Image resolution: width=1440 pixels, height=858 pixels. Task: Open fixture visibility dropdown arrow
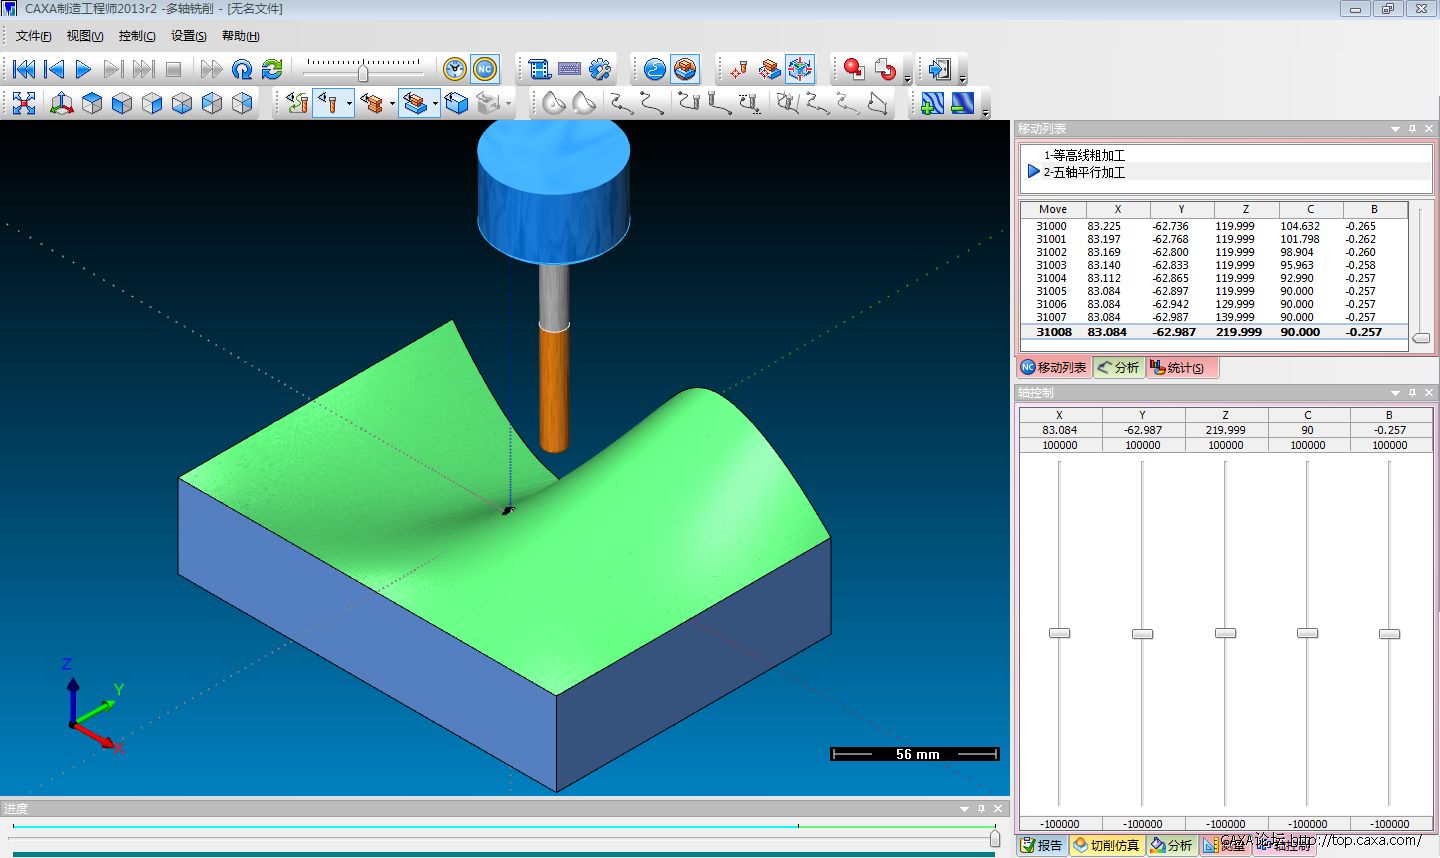coord(392,103)
